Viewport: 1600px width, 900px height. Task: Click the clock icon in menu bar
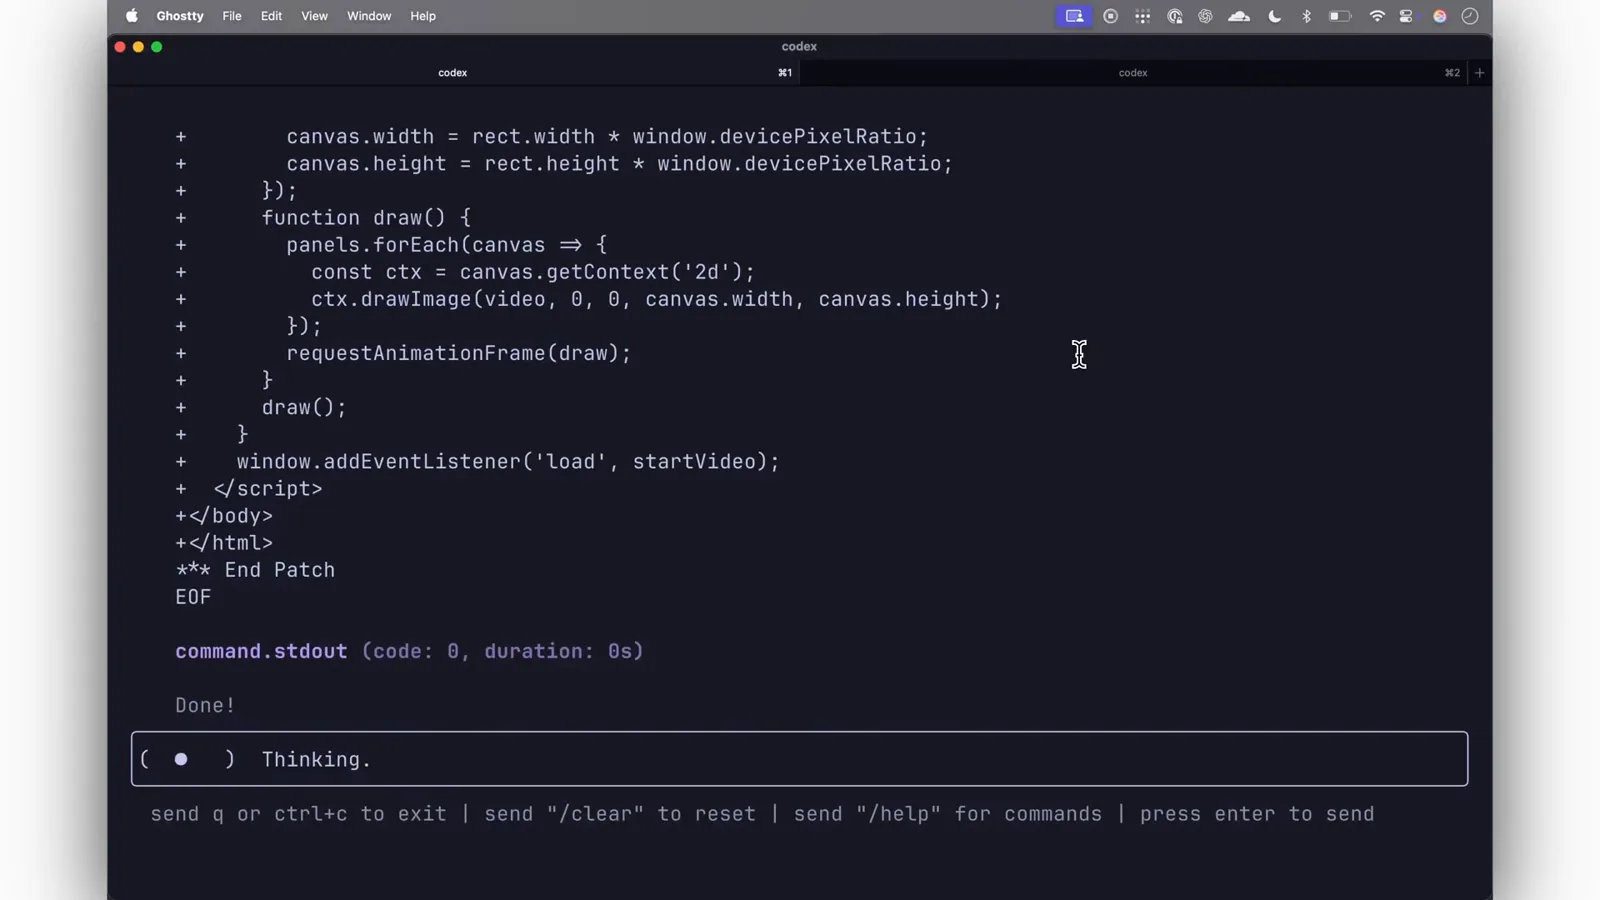click(x=1470, y=16)
